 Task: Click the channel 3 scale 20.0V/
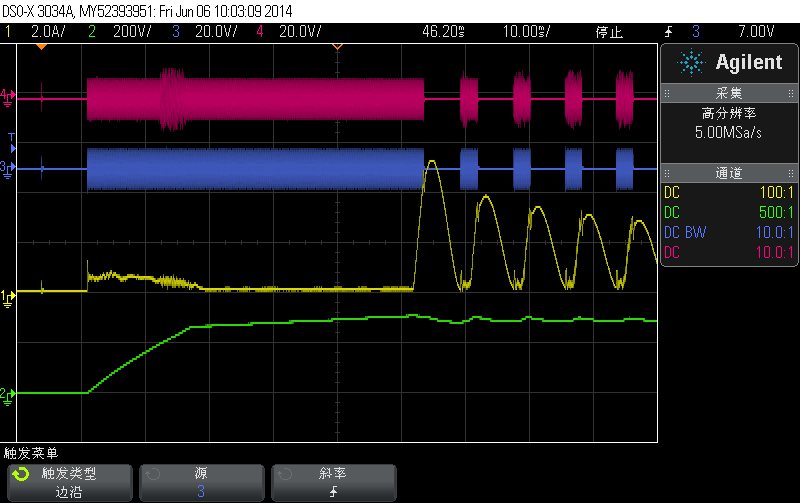[216, 32]
